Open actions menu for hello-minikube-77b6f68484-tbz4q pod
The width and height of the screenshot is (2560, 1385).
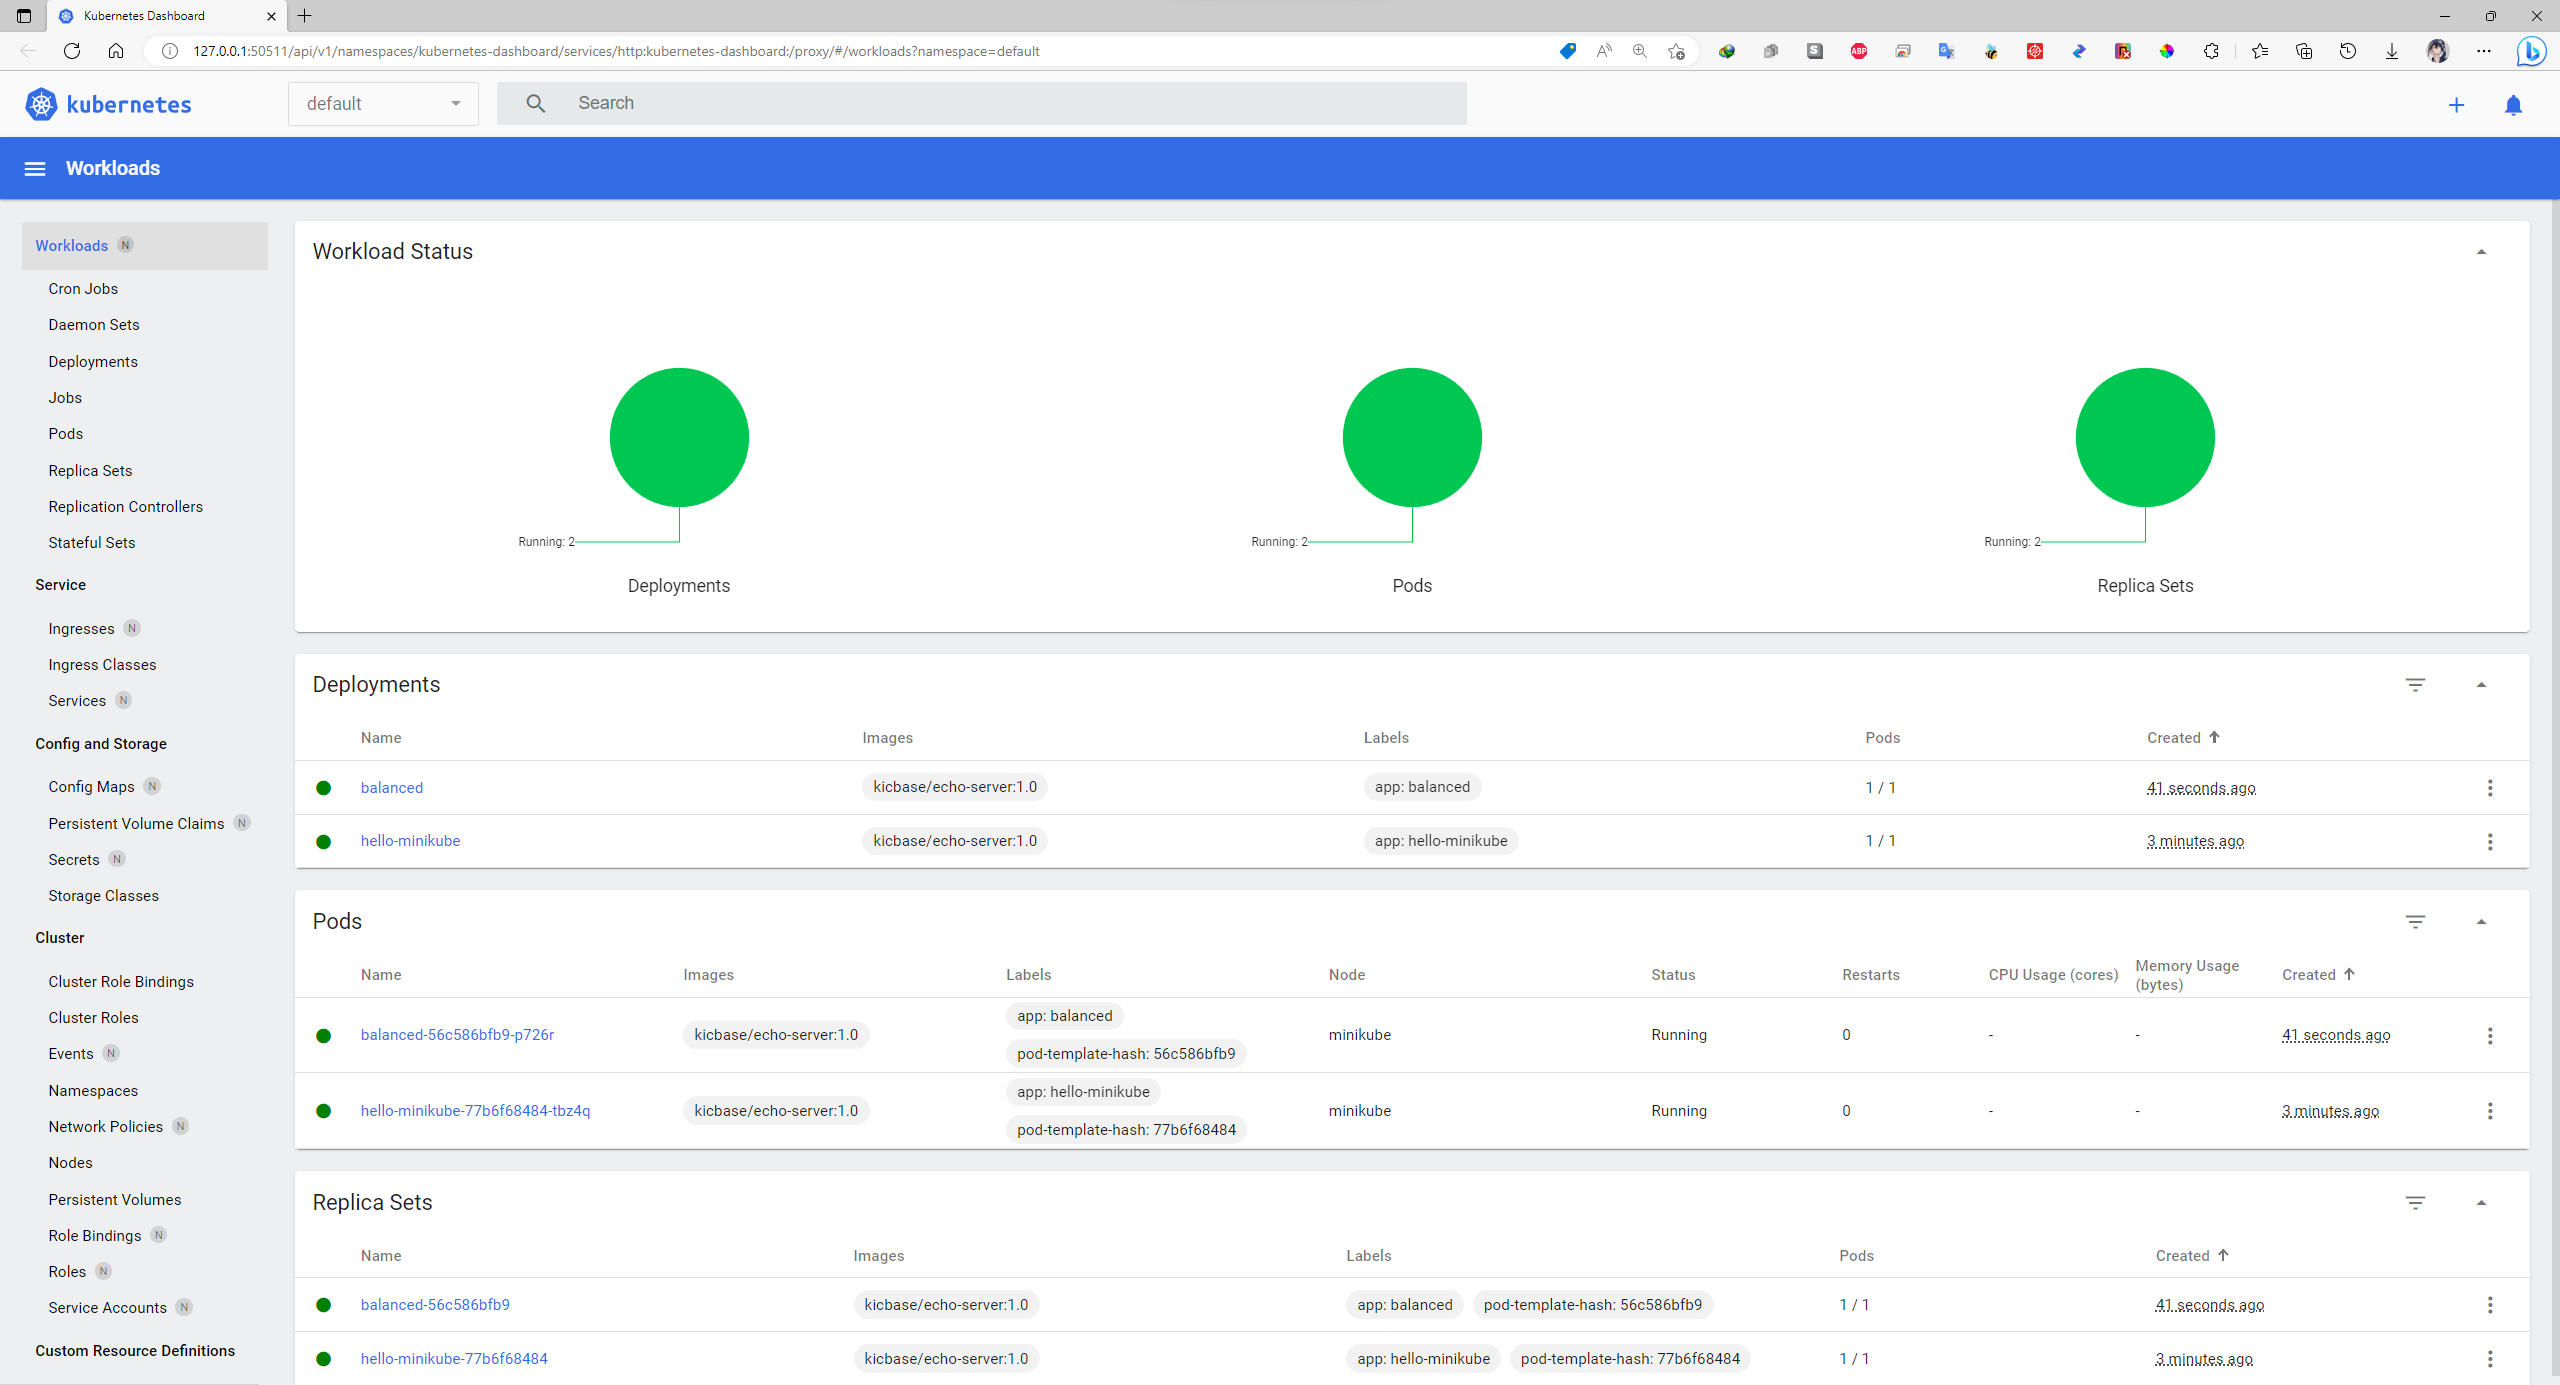[x=2490, y=1111]
